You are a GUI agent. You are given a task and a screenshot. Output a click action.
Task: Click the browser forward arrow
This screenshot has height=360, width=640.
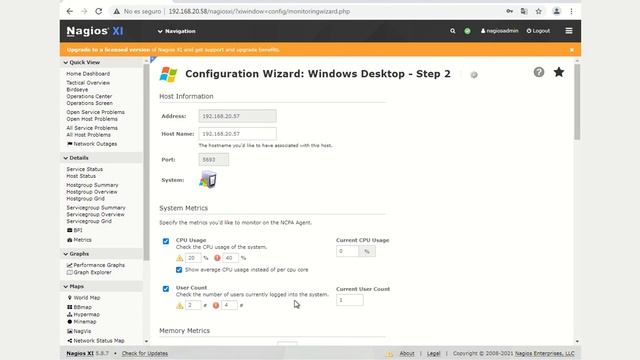pos(84,11)
